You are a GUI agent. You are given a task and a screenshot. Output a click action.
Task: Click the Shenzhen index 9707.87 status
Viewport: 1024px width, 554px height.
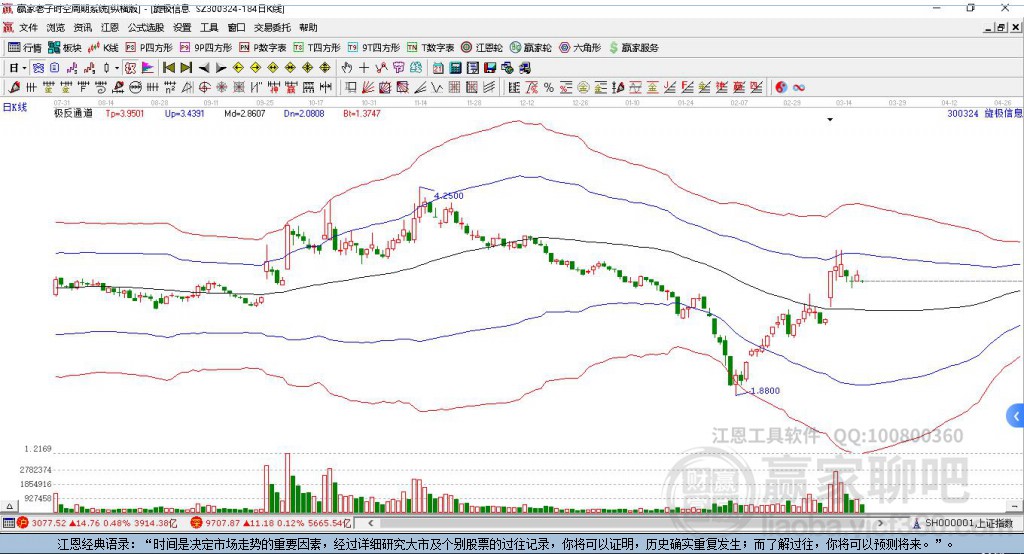[x=271, y=523]
